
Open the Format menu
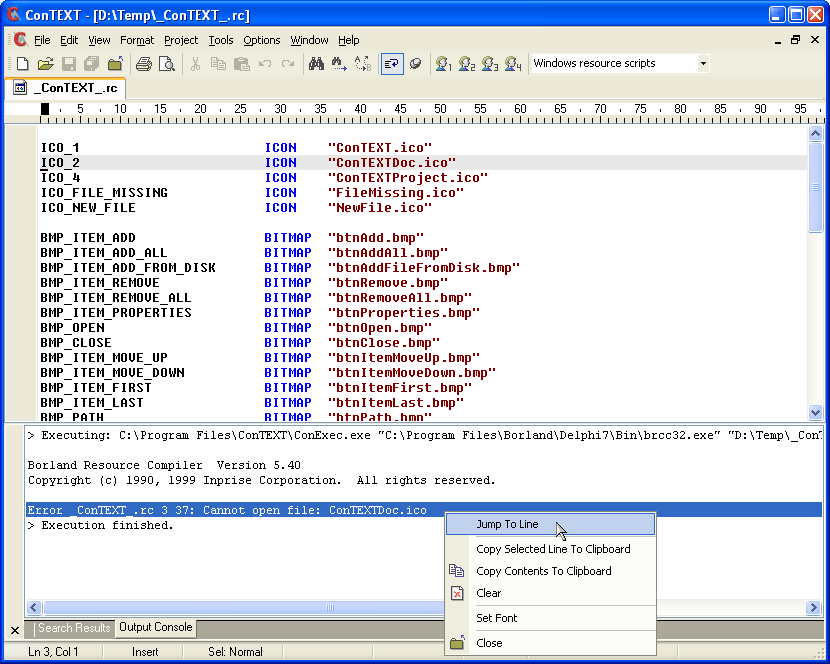tap(137, 40)
